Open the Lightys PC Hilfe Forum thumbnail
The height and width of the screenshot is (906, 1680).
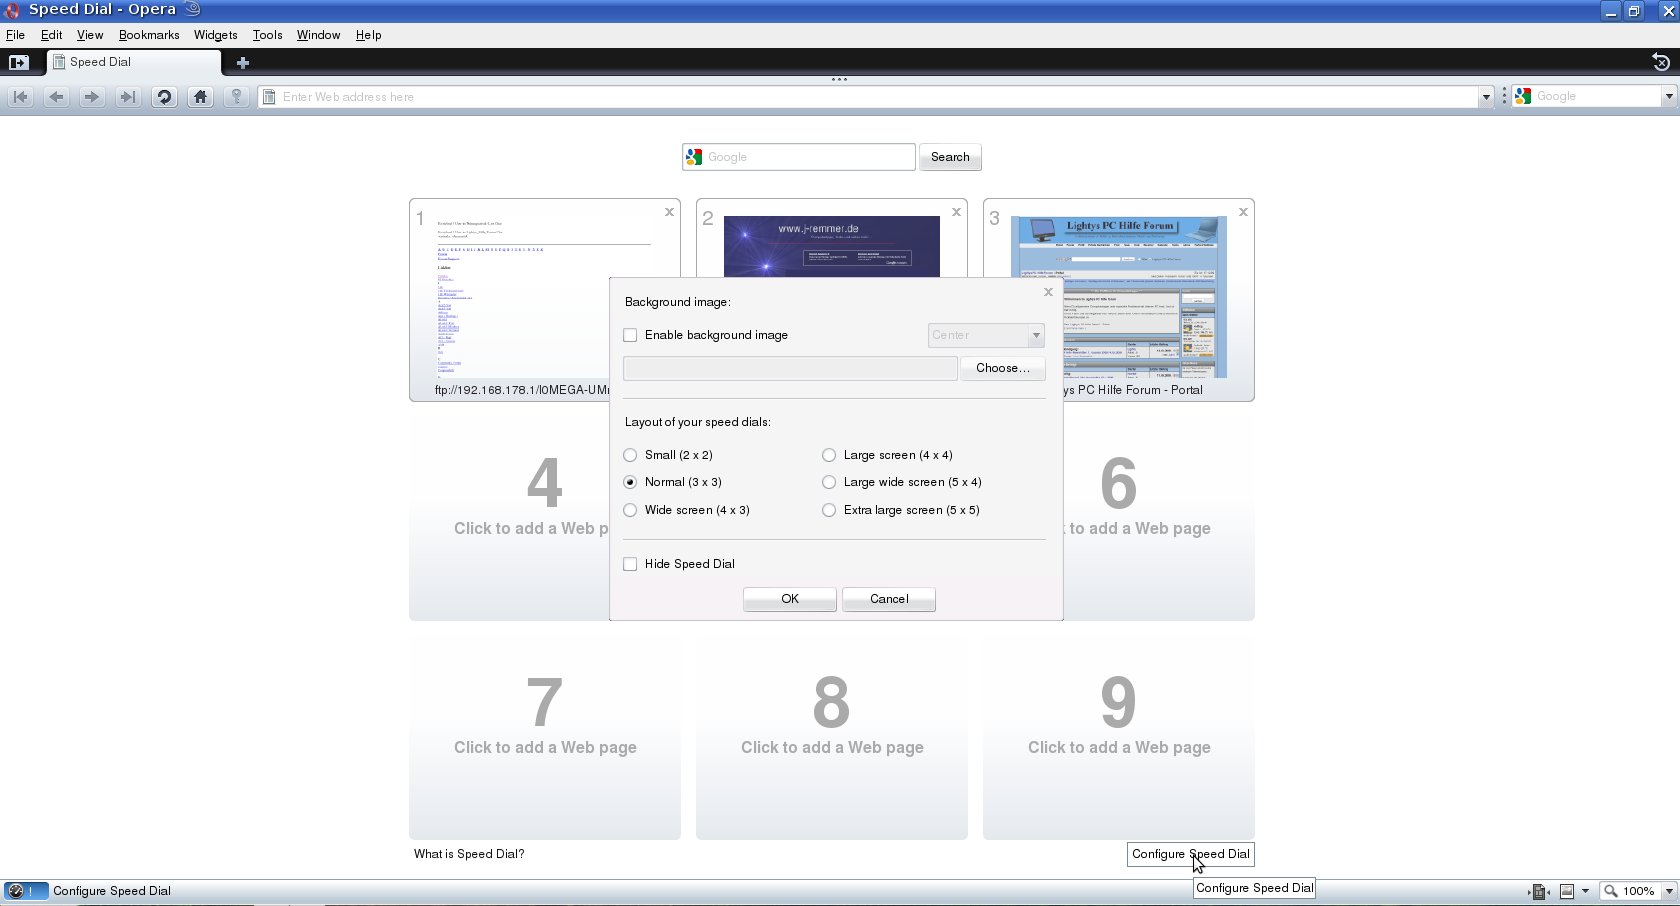(1119, 297)
